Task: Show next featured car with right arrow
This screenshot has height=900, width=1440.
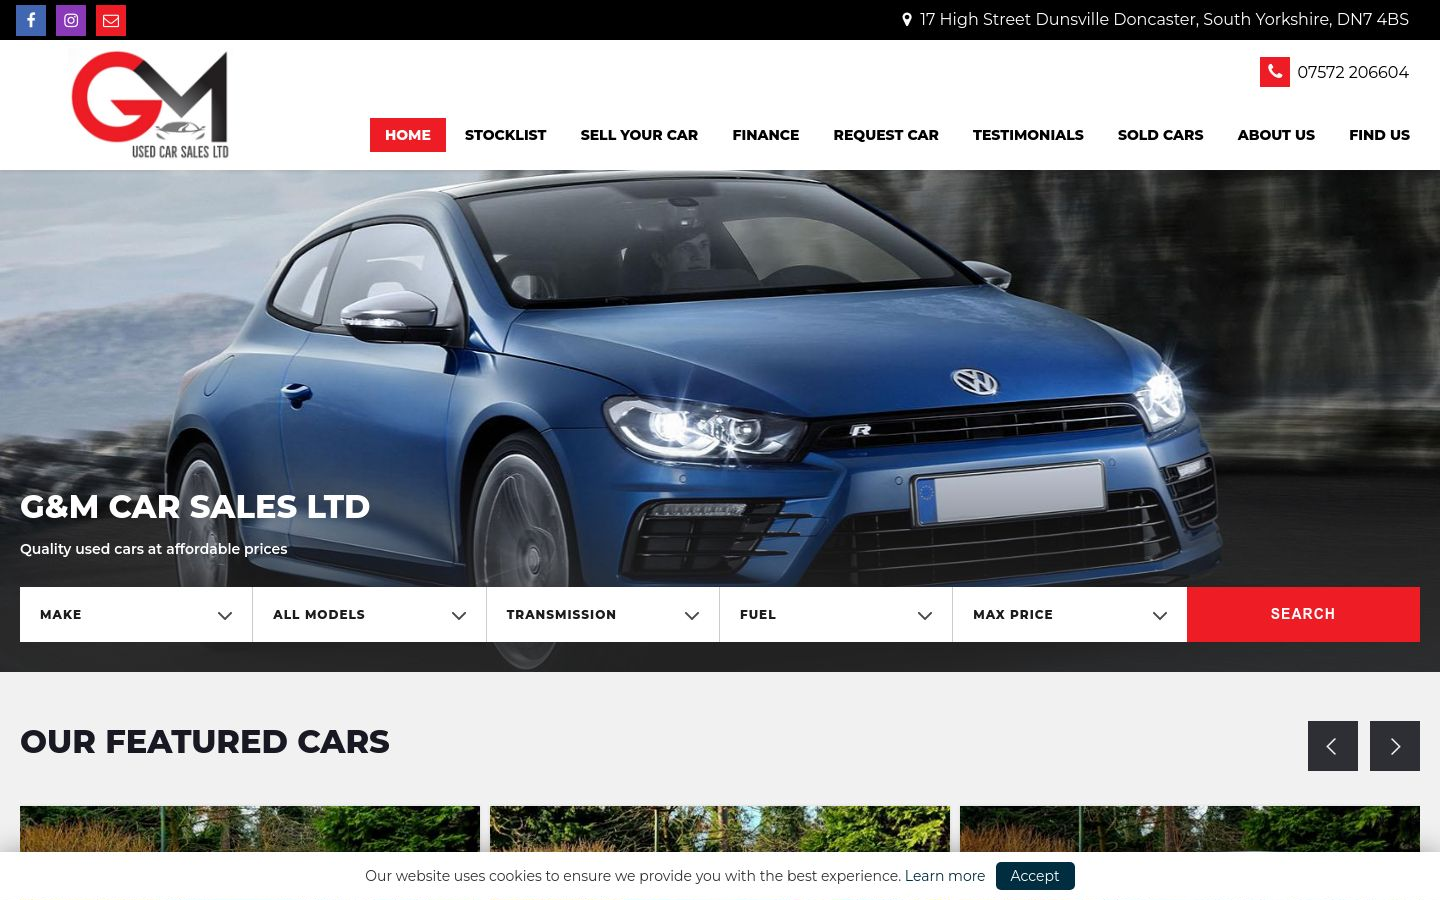Action: [1395, 746]
